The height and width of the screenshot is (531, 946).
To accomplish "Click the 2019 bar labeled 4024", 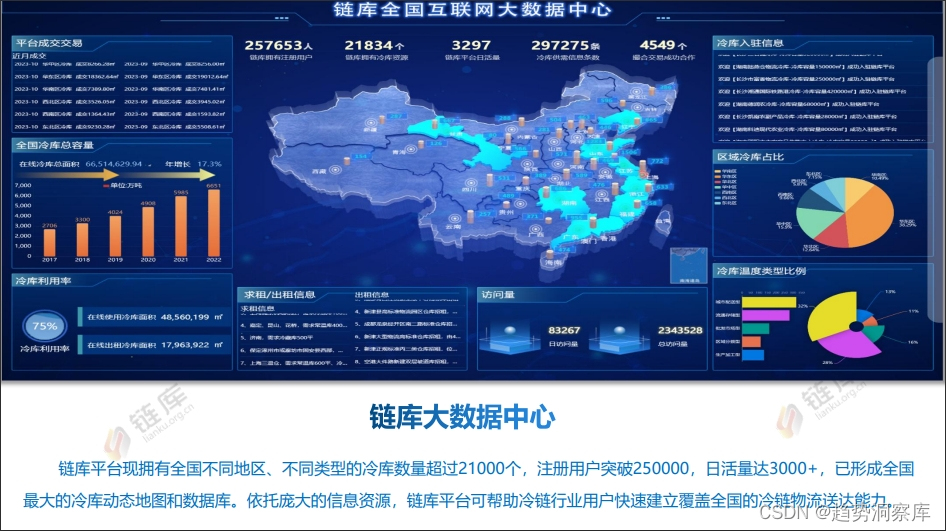I will [115, 235].
